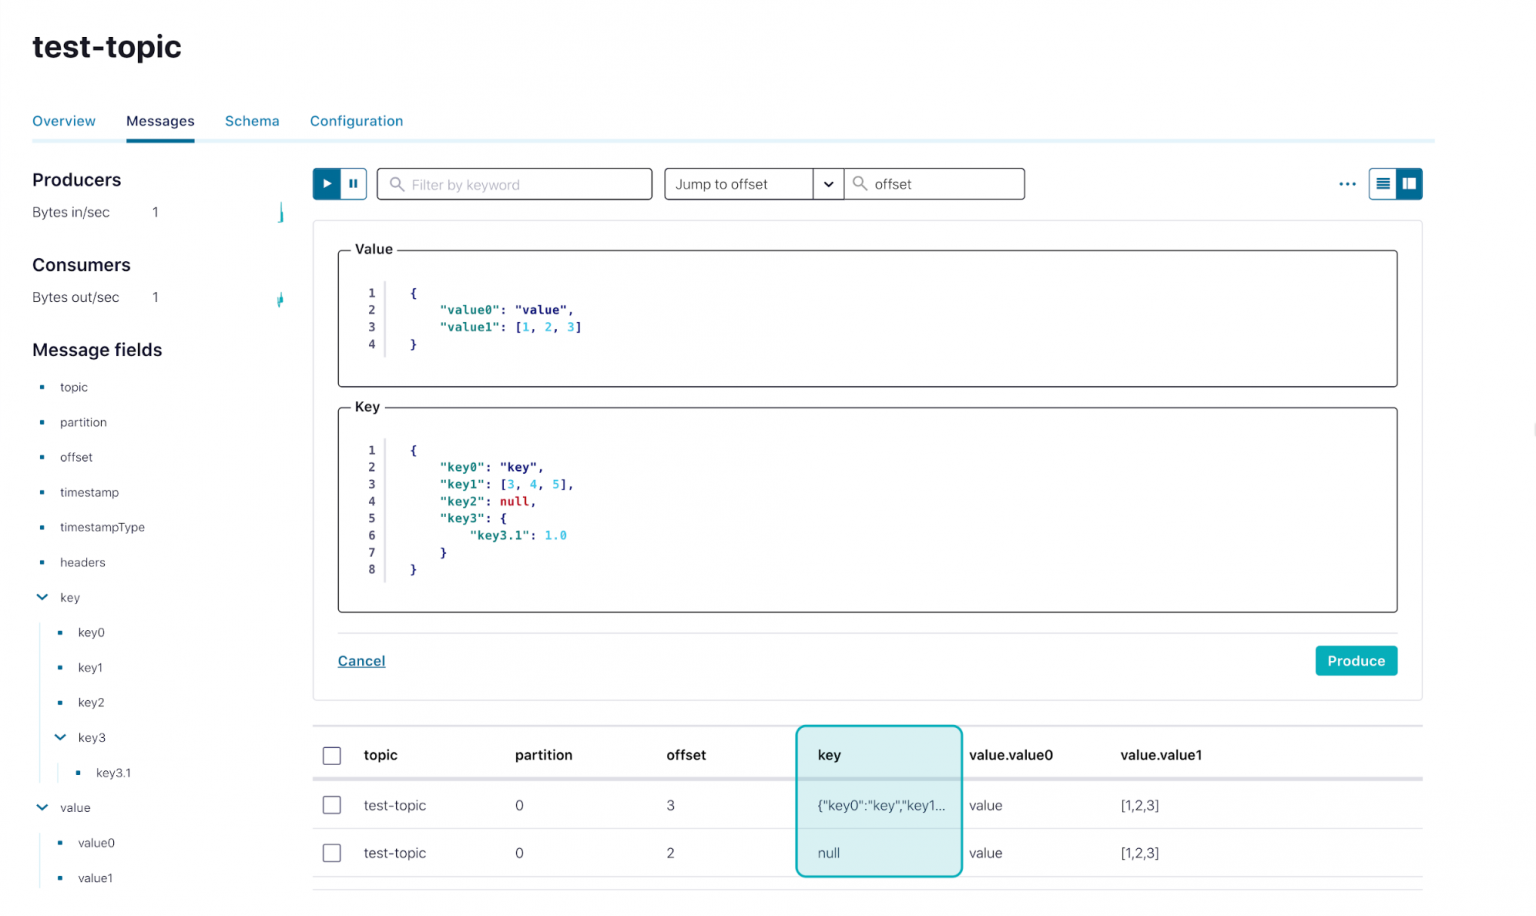Start message streaming with the play icon
Image resolution: width=1536 pixels, height=916 pixels.
click(327, 183)
